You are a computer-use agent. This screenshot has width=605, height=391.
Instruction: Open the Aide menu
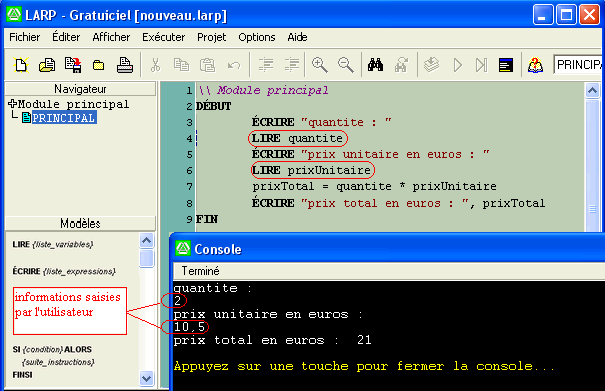(x=297, y=37)
